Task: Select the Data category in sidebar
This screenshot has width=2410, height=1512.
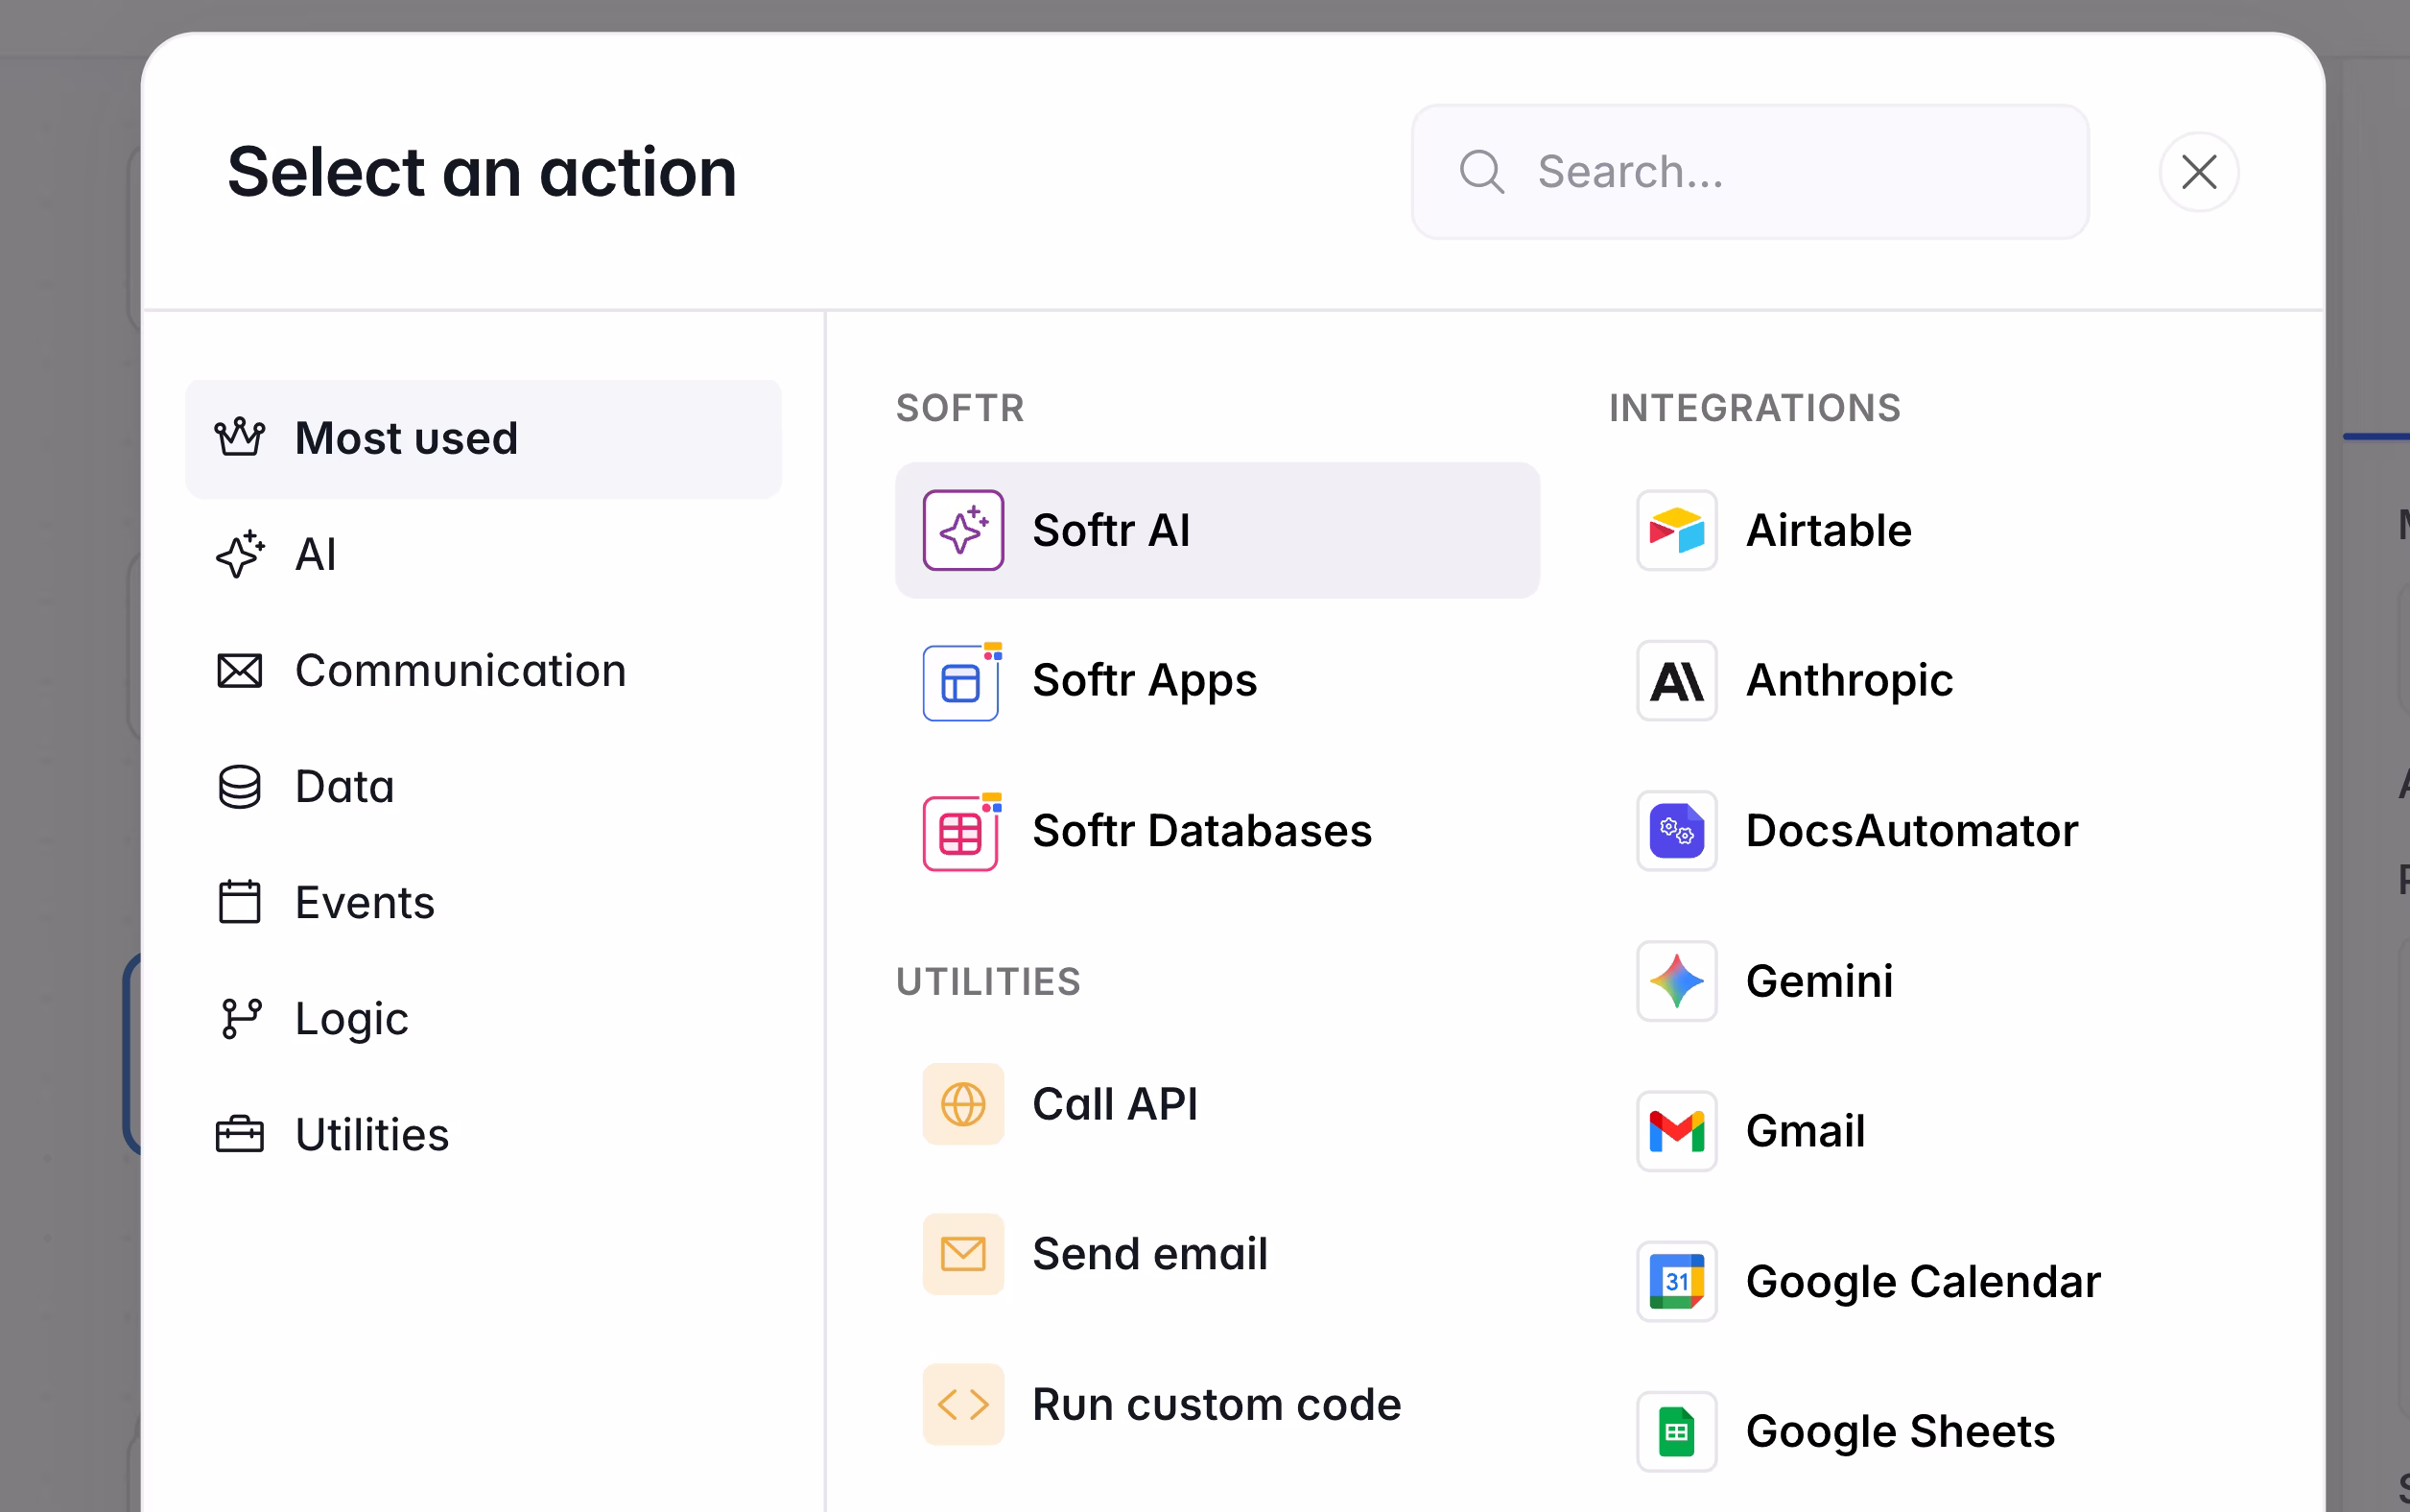Action: point(343,786)
